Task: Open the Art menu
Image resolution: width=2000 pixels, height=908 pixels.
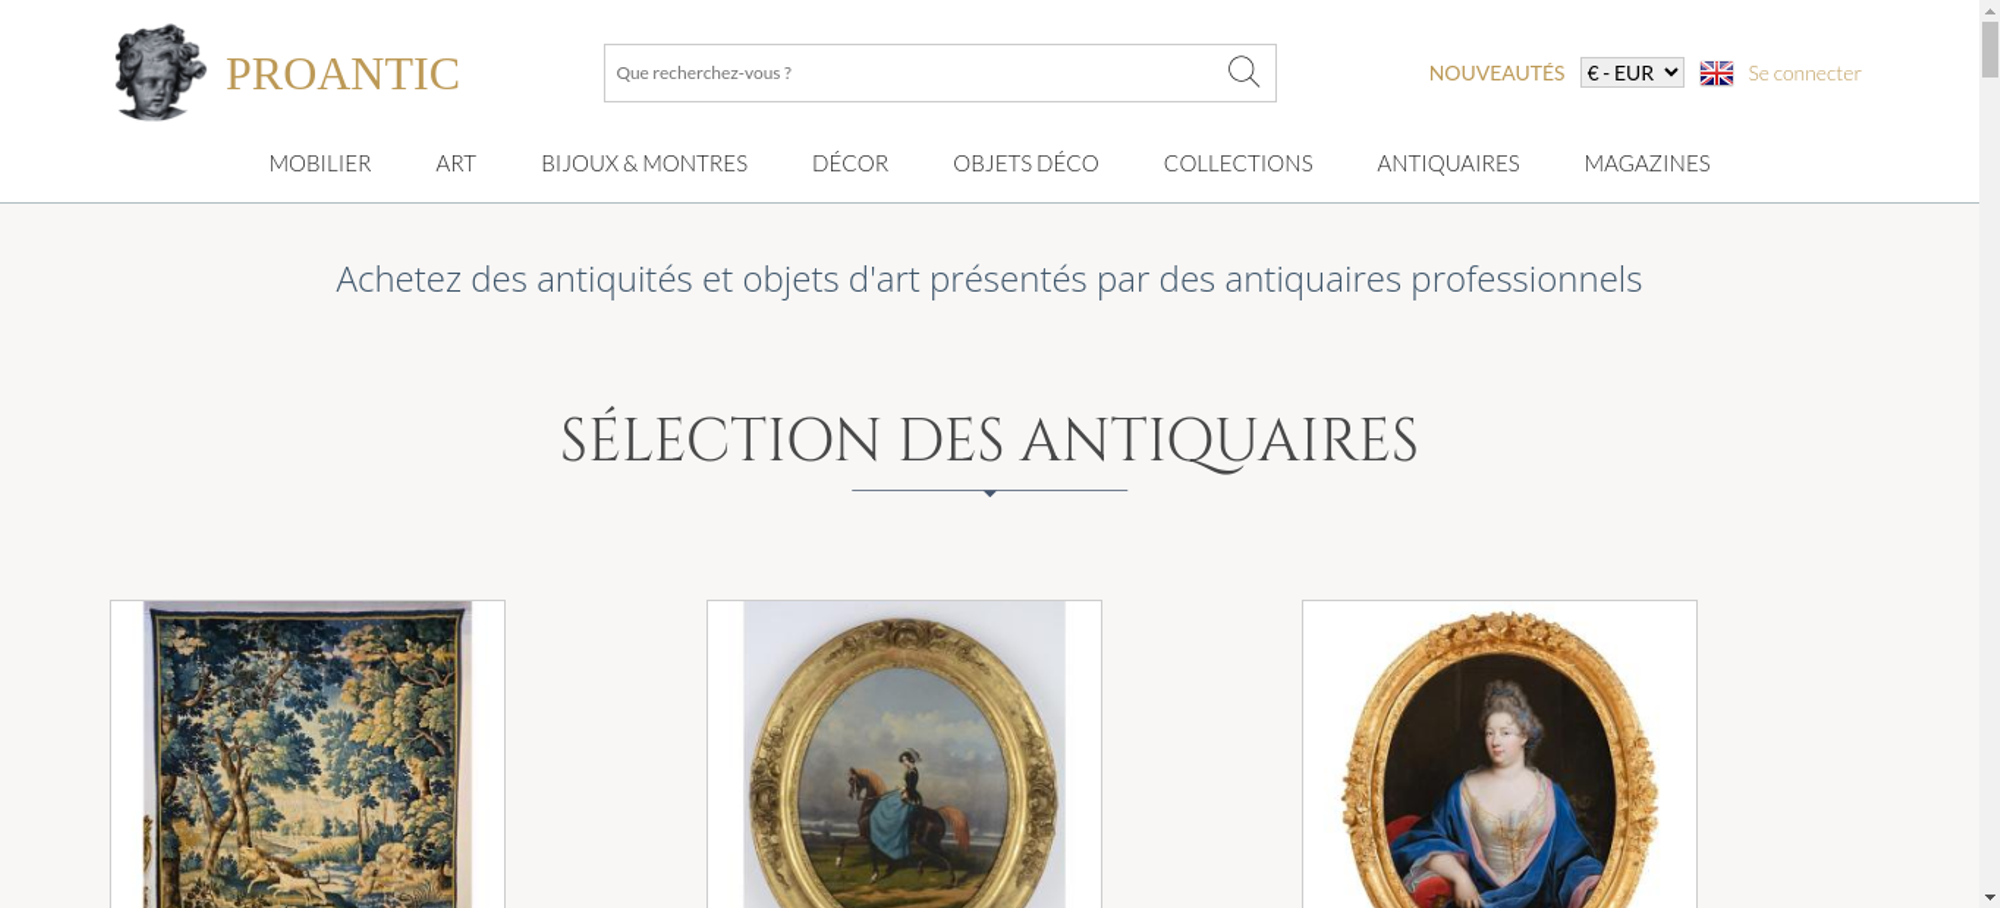Action: pos(456,163)
